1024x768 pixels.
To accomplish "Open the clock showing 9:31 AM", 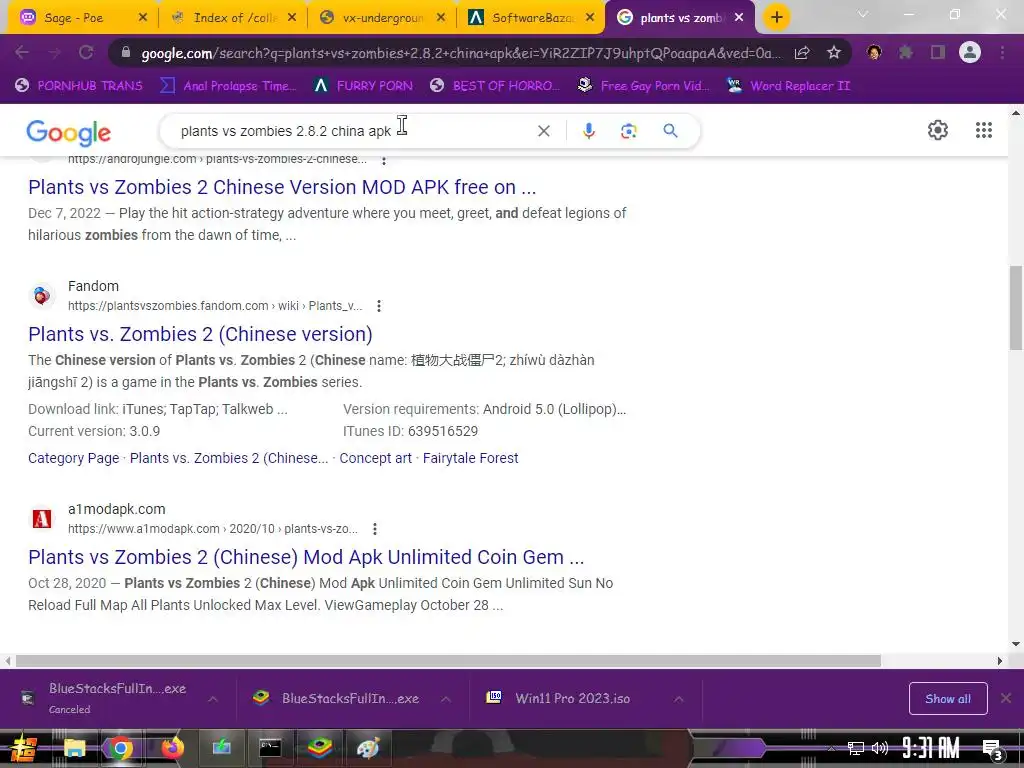I will [x=931, y=748].
